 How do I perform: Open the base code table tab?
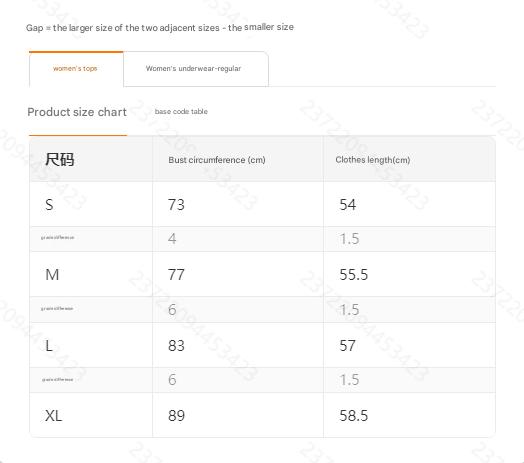tap(181, 112)
